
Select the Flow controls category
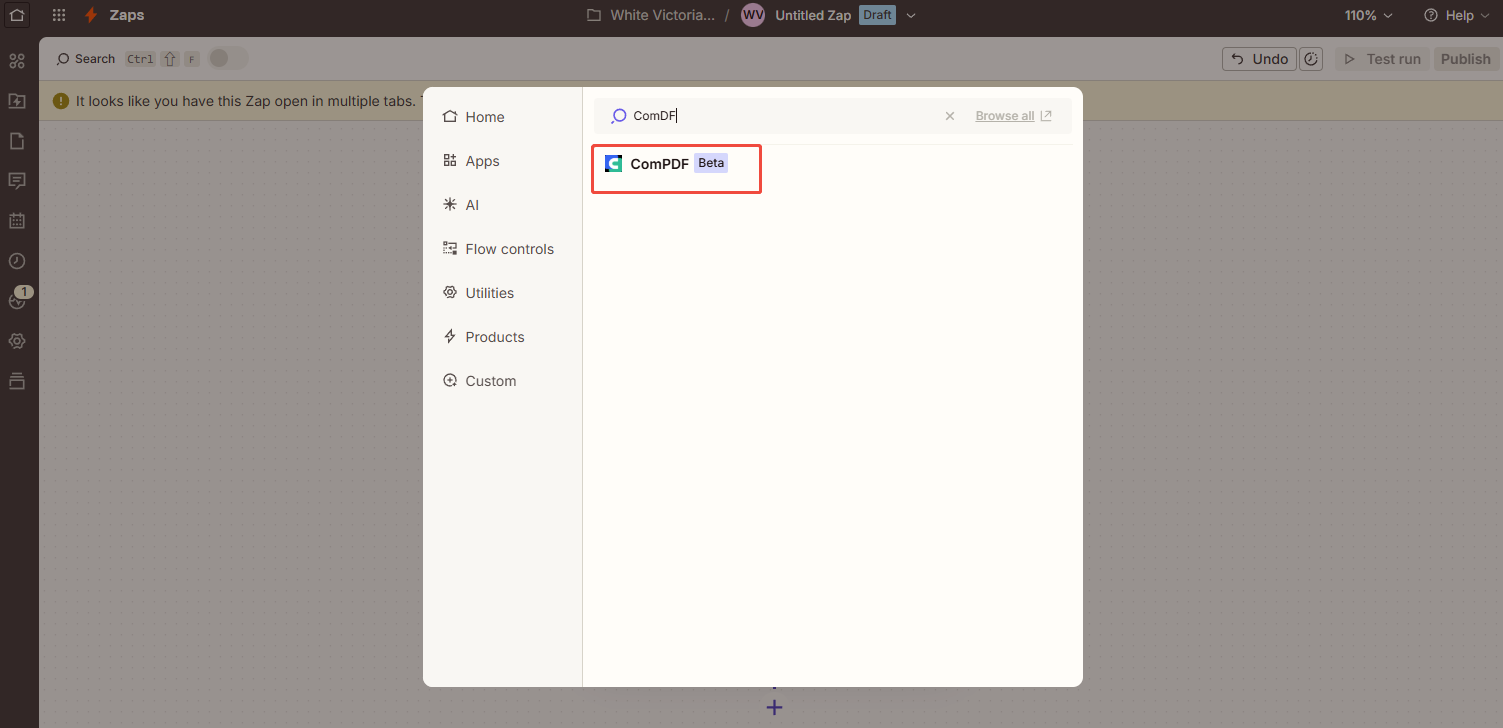pos(509,248)
